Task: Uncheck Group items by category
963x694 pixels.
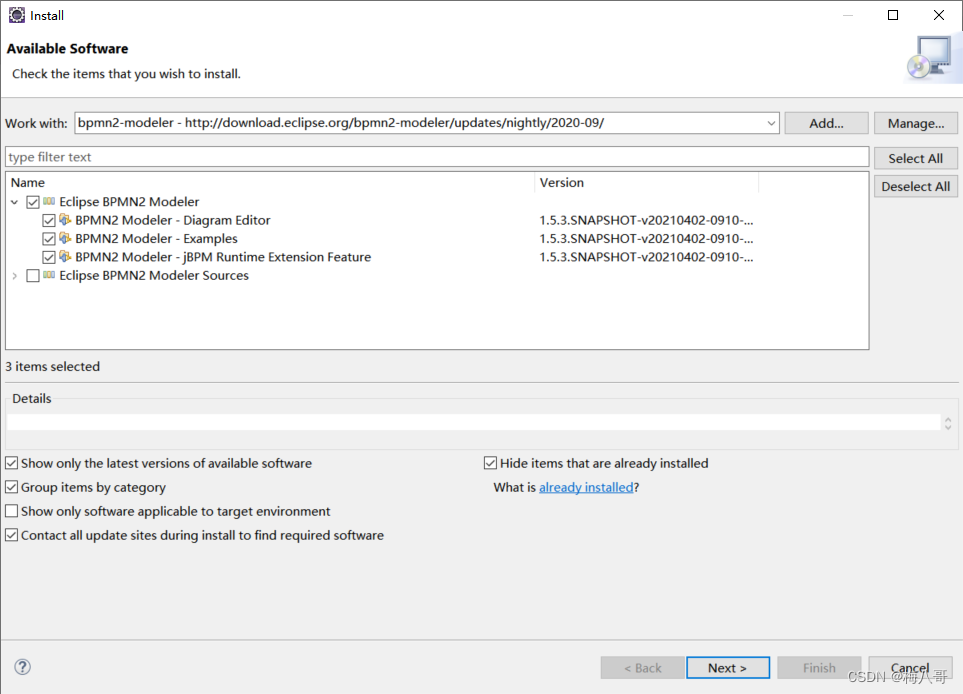Action: pyautogui.click(x=10, y=487)
